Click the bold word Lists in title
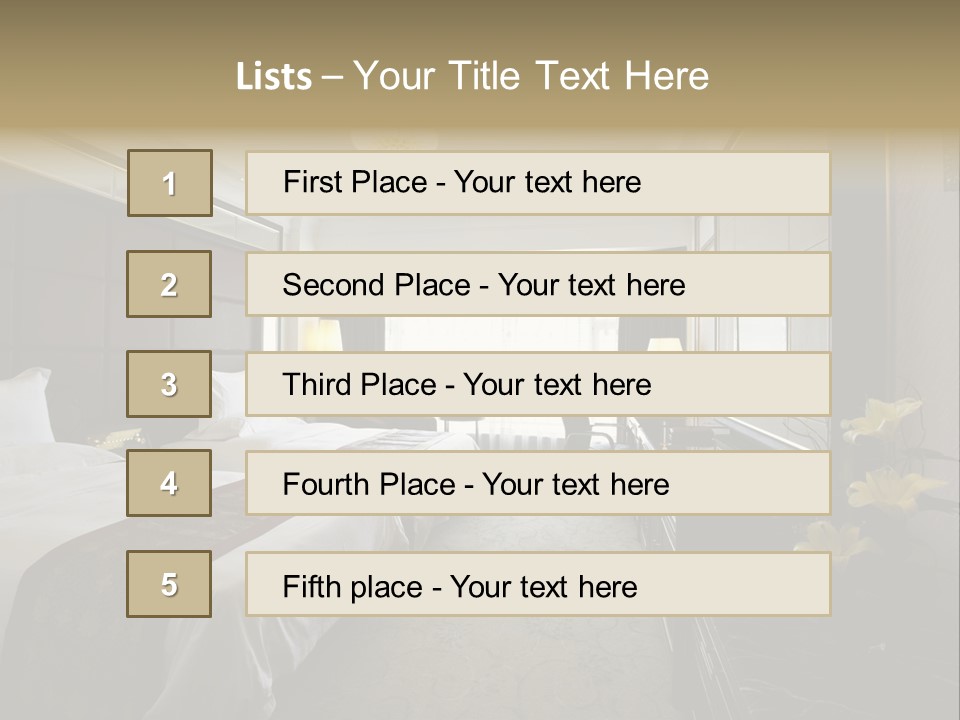 [x=273, y=77]
